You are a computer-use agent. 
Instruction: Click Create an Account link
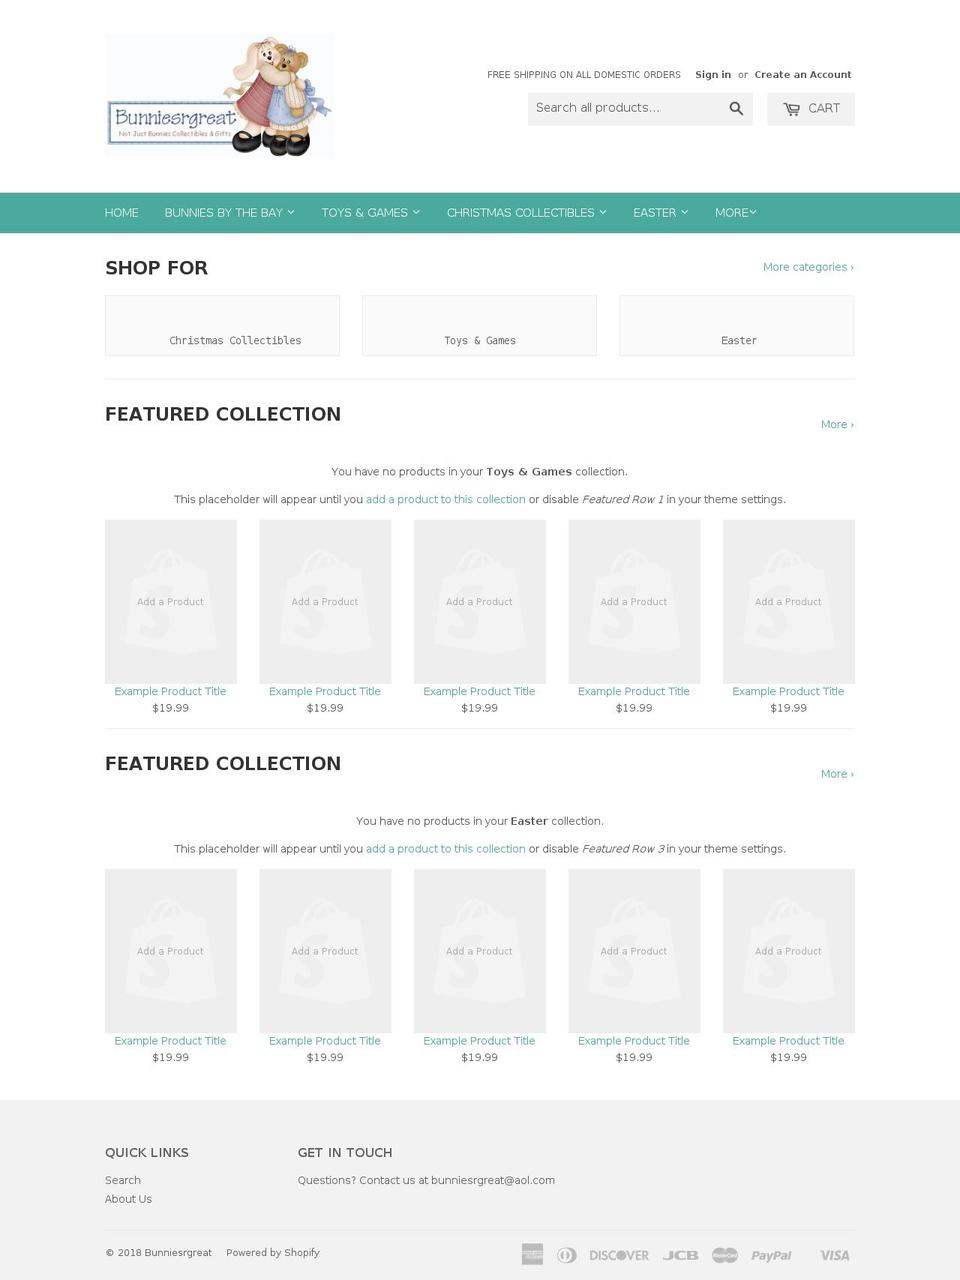[803, 75]
